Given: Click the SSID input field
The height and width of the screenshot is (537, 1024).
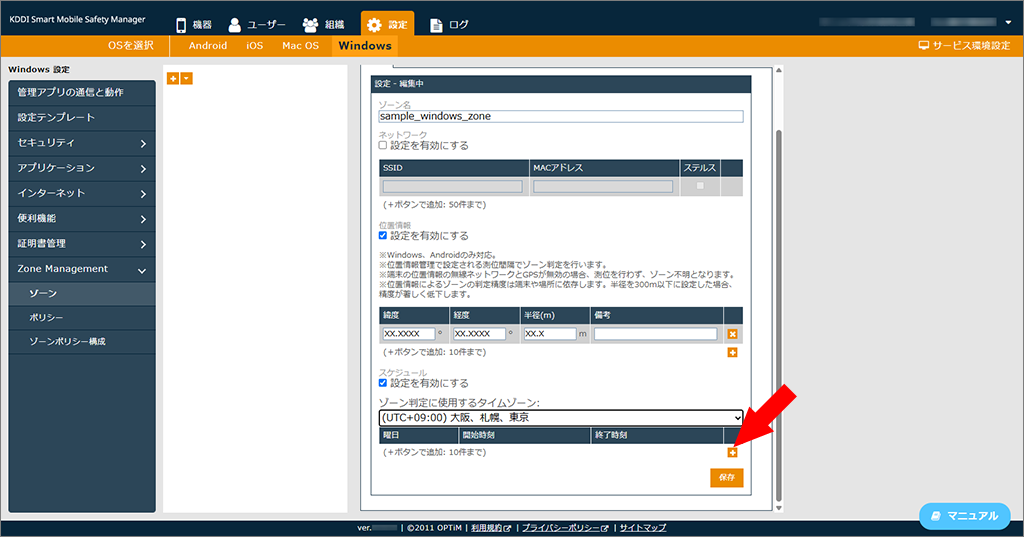Looking at the screenshot, I should [x=453, y=187].
